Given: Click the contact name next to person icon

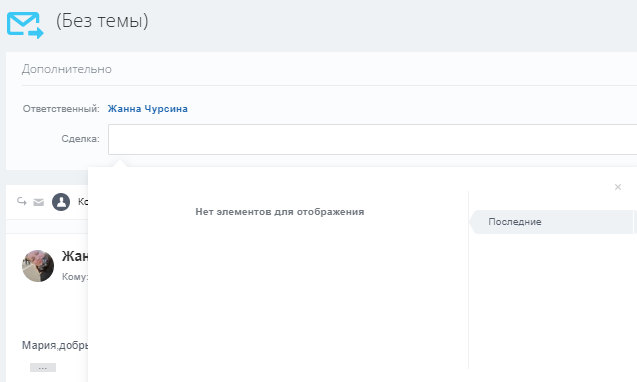Looking at the screenshot, I should click(x=83, y=202).
